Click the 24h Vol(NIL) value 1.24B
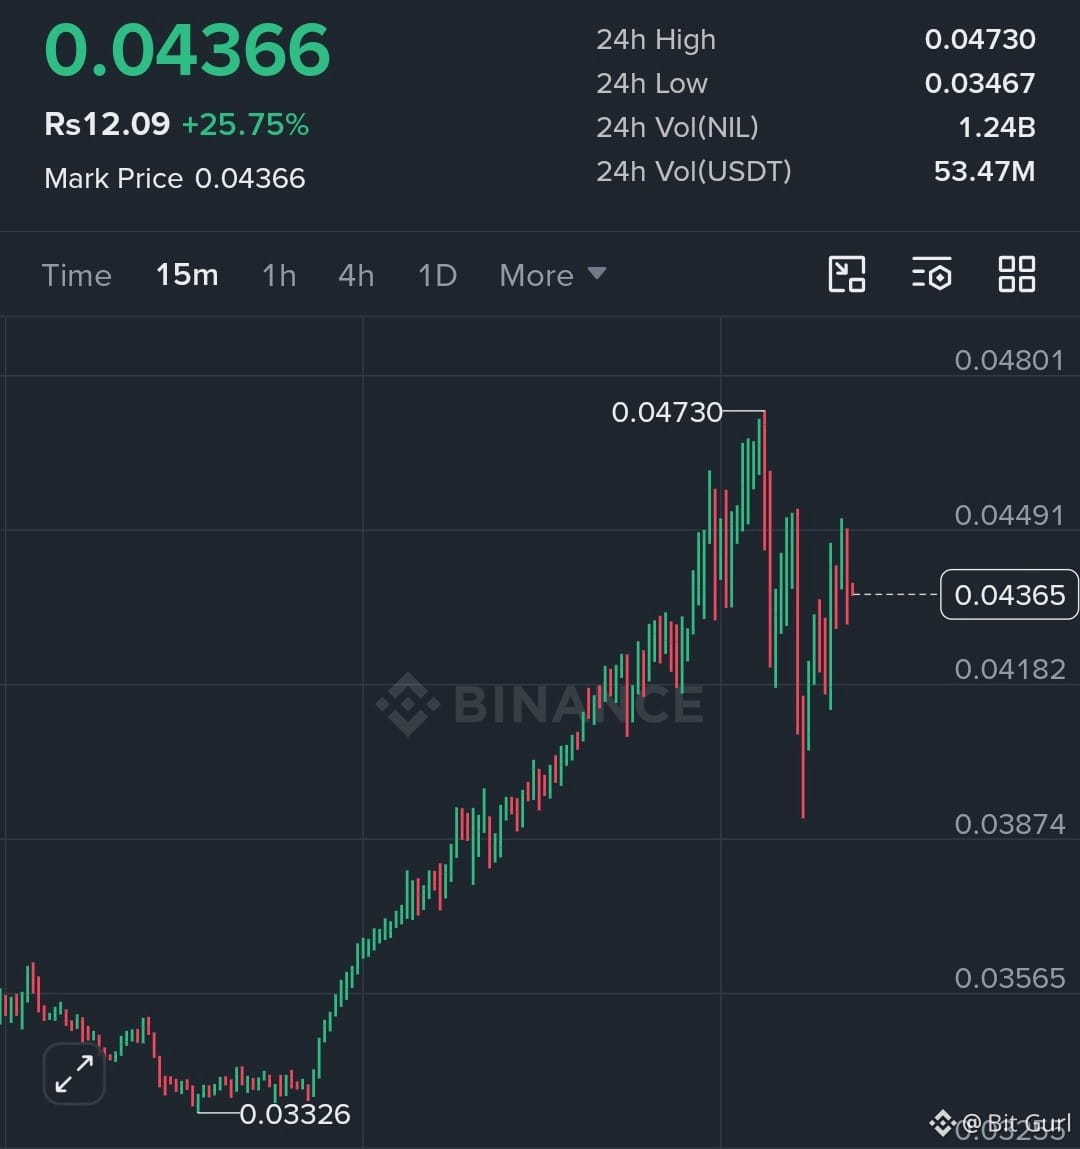The image size is (1080, 1149). tap(997, 127)
